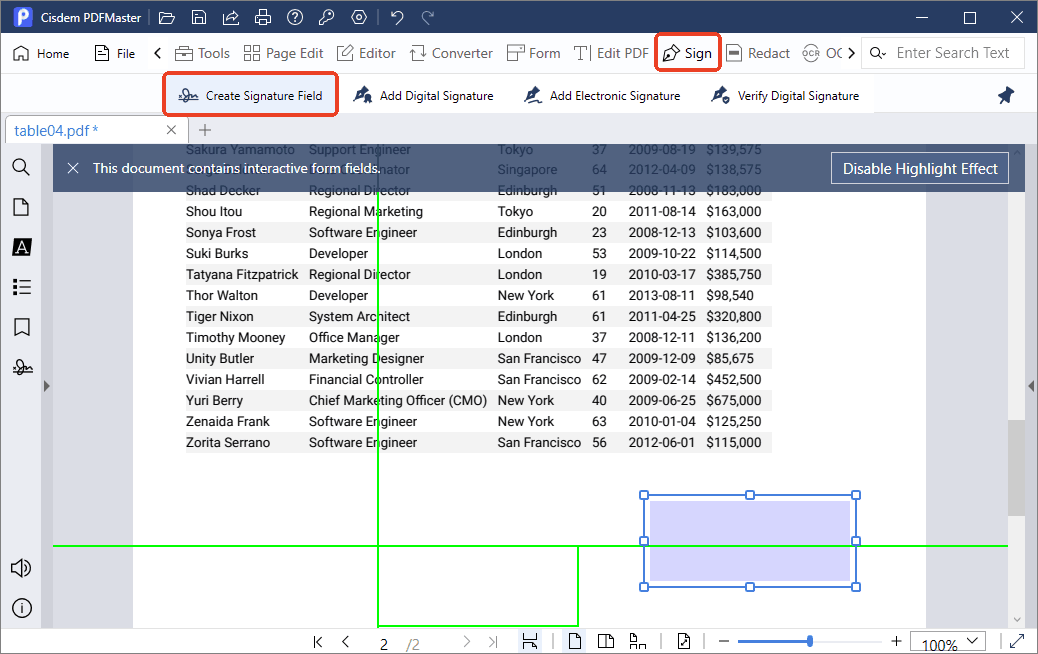1038x654 pixels.
Task: Click the speaker read-aloud icon
Action: tap(21, 568)
